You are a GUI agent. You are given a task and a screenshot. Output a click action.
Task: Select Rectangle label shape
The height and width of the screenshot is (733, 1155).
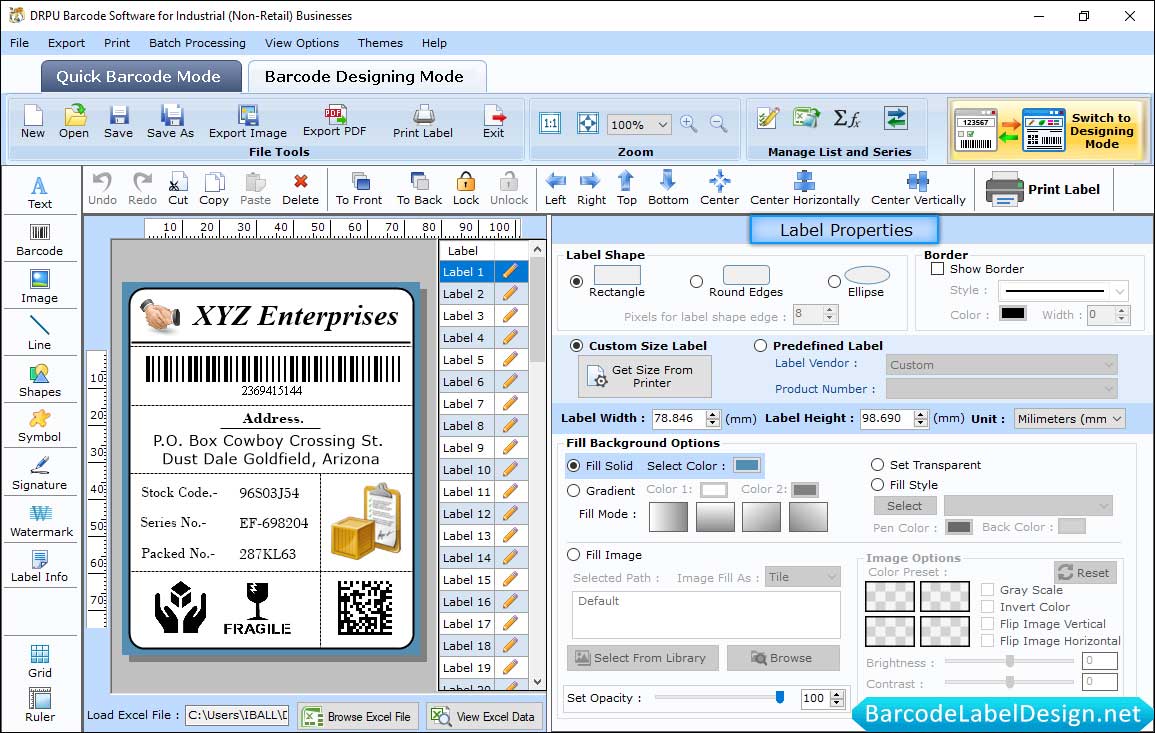coord(577,281)
